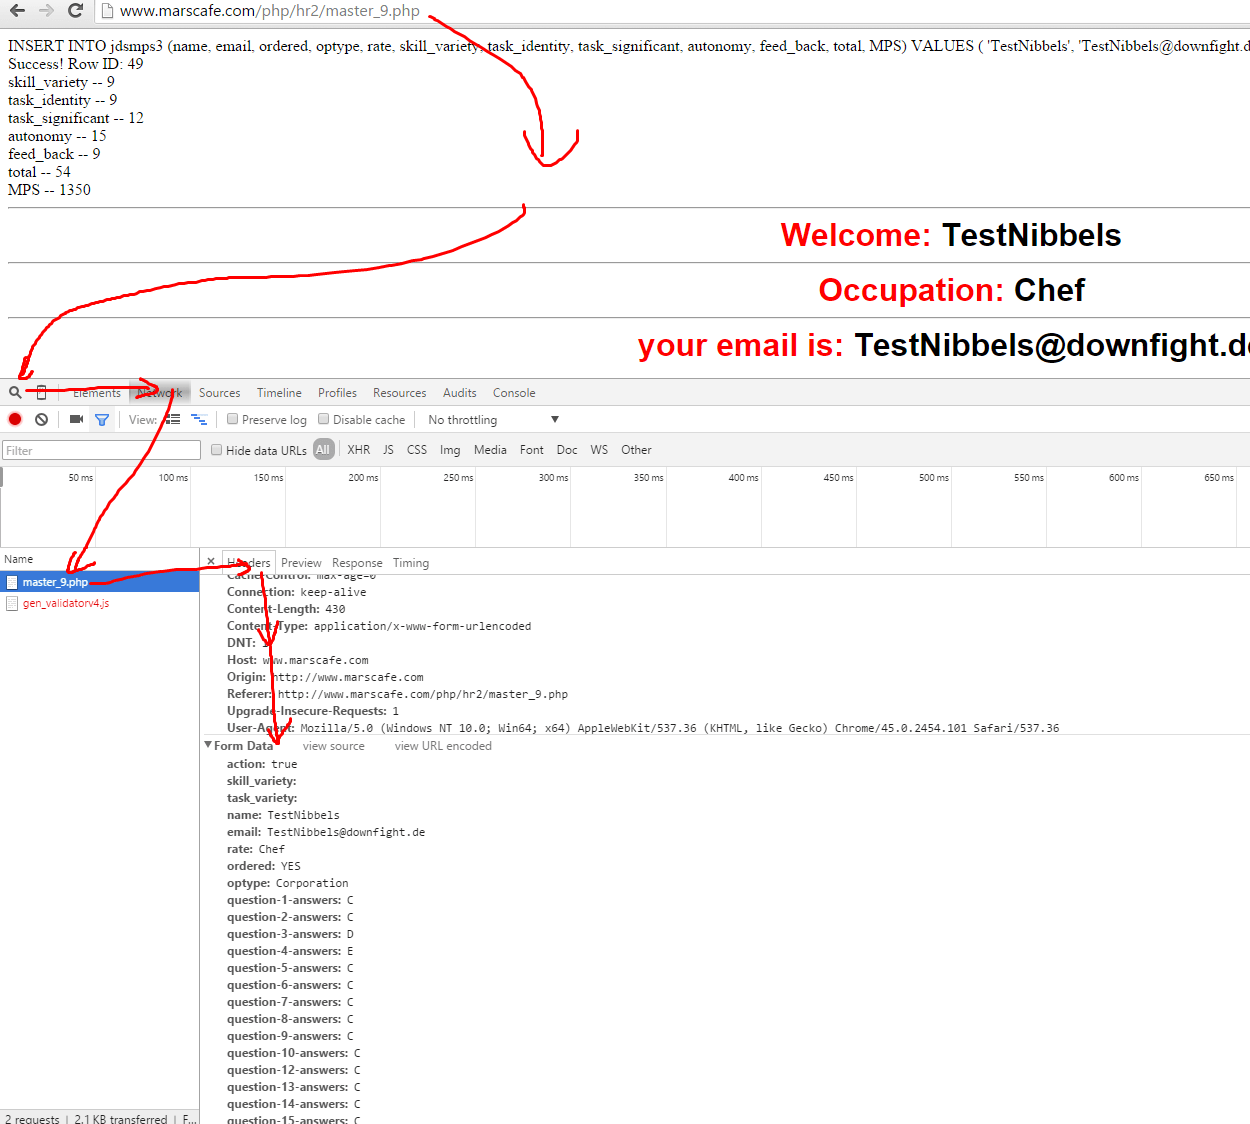Select the XHR filter type
This screenshot has width=1250, height=1124.
tap(358, 449)
